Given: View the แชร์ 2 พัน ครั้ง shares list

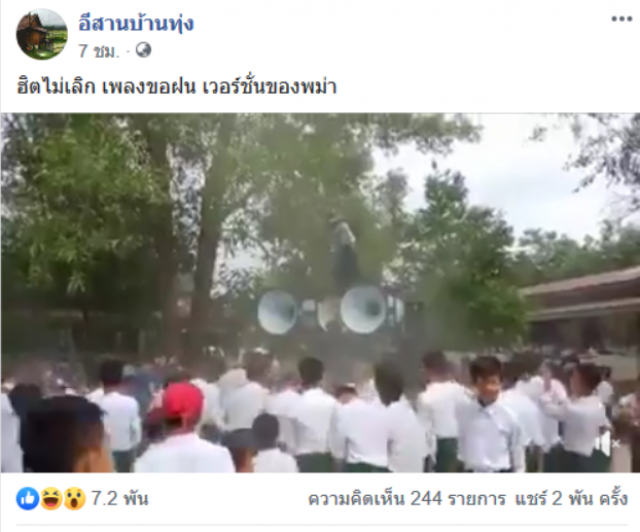Looking at the screenshot, I should click(x=571, y=499).
